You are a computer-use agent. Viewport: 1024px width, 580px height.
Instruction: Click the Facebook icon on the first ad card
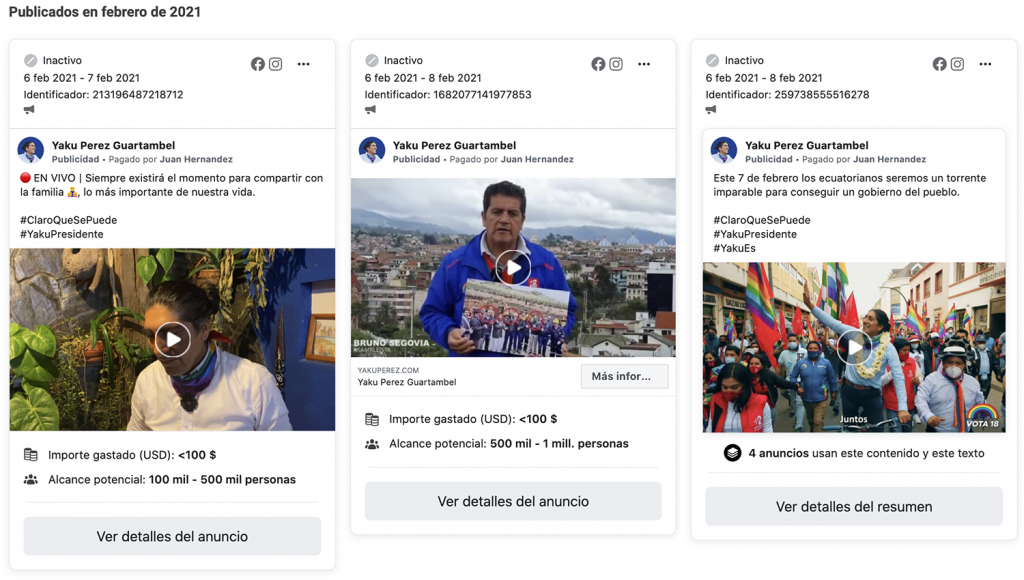[258, 64]
